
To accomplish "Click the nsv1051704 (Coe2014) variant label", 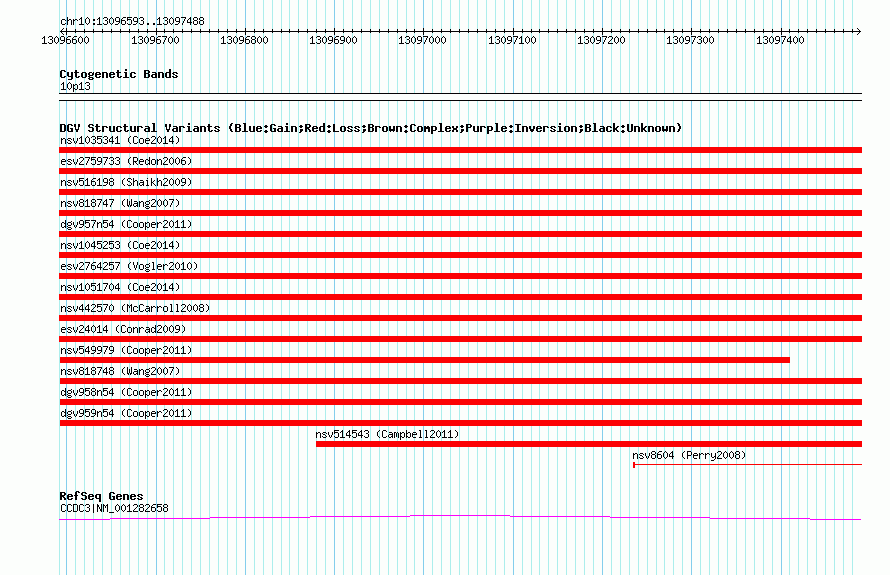I will pos(120,287).
